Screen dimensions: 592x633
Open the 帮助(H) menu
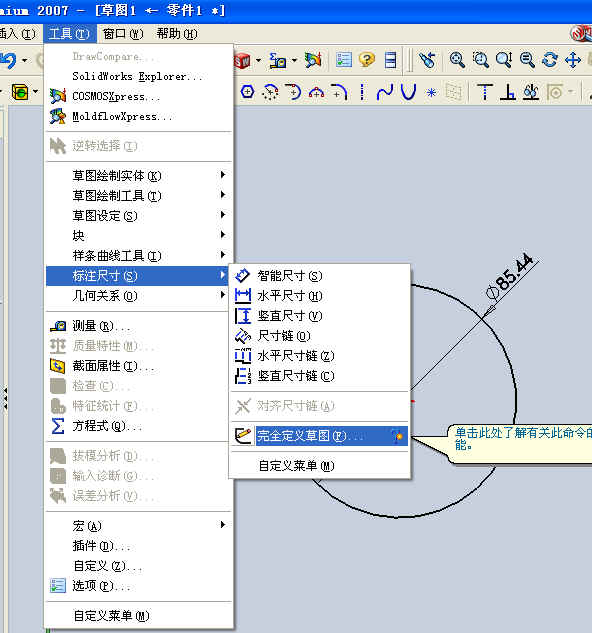click(177, 34)
